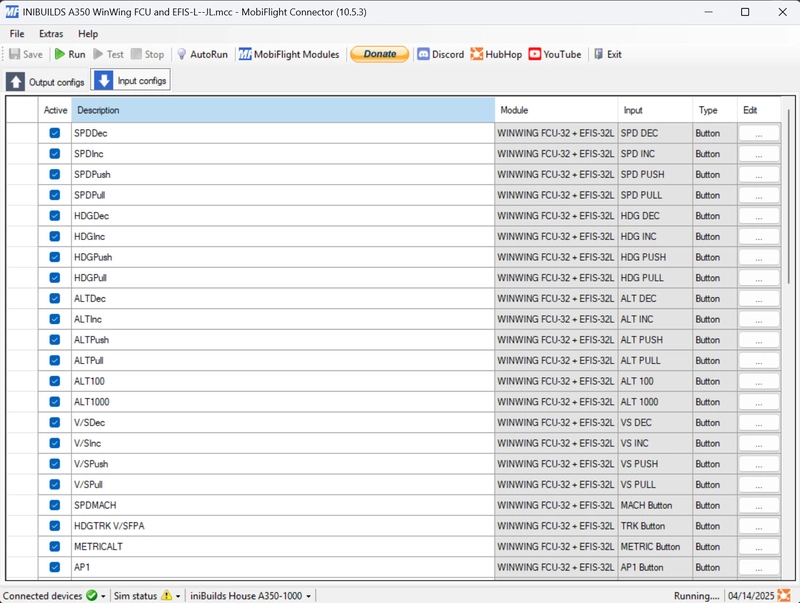Click the Donate button
Screen dimensions: 800x603
[379, 54]
